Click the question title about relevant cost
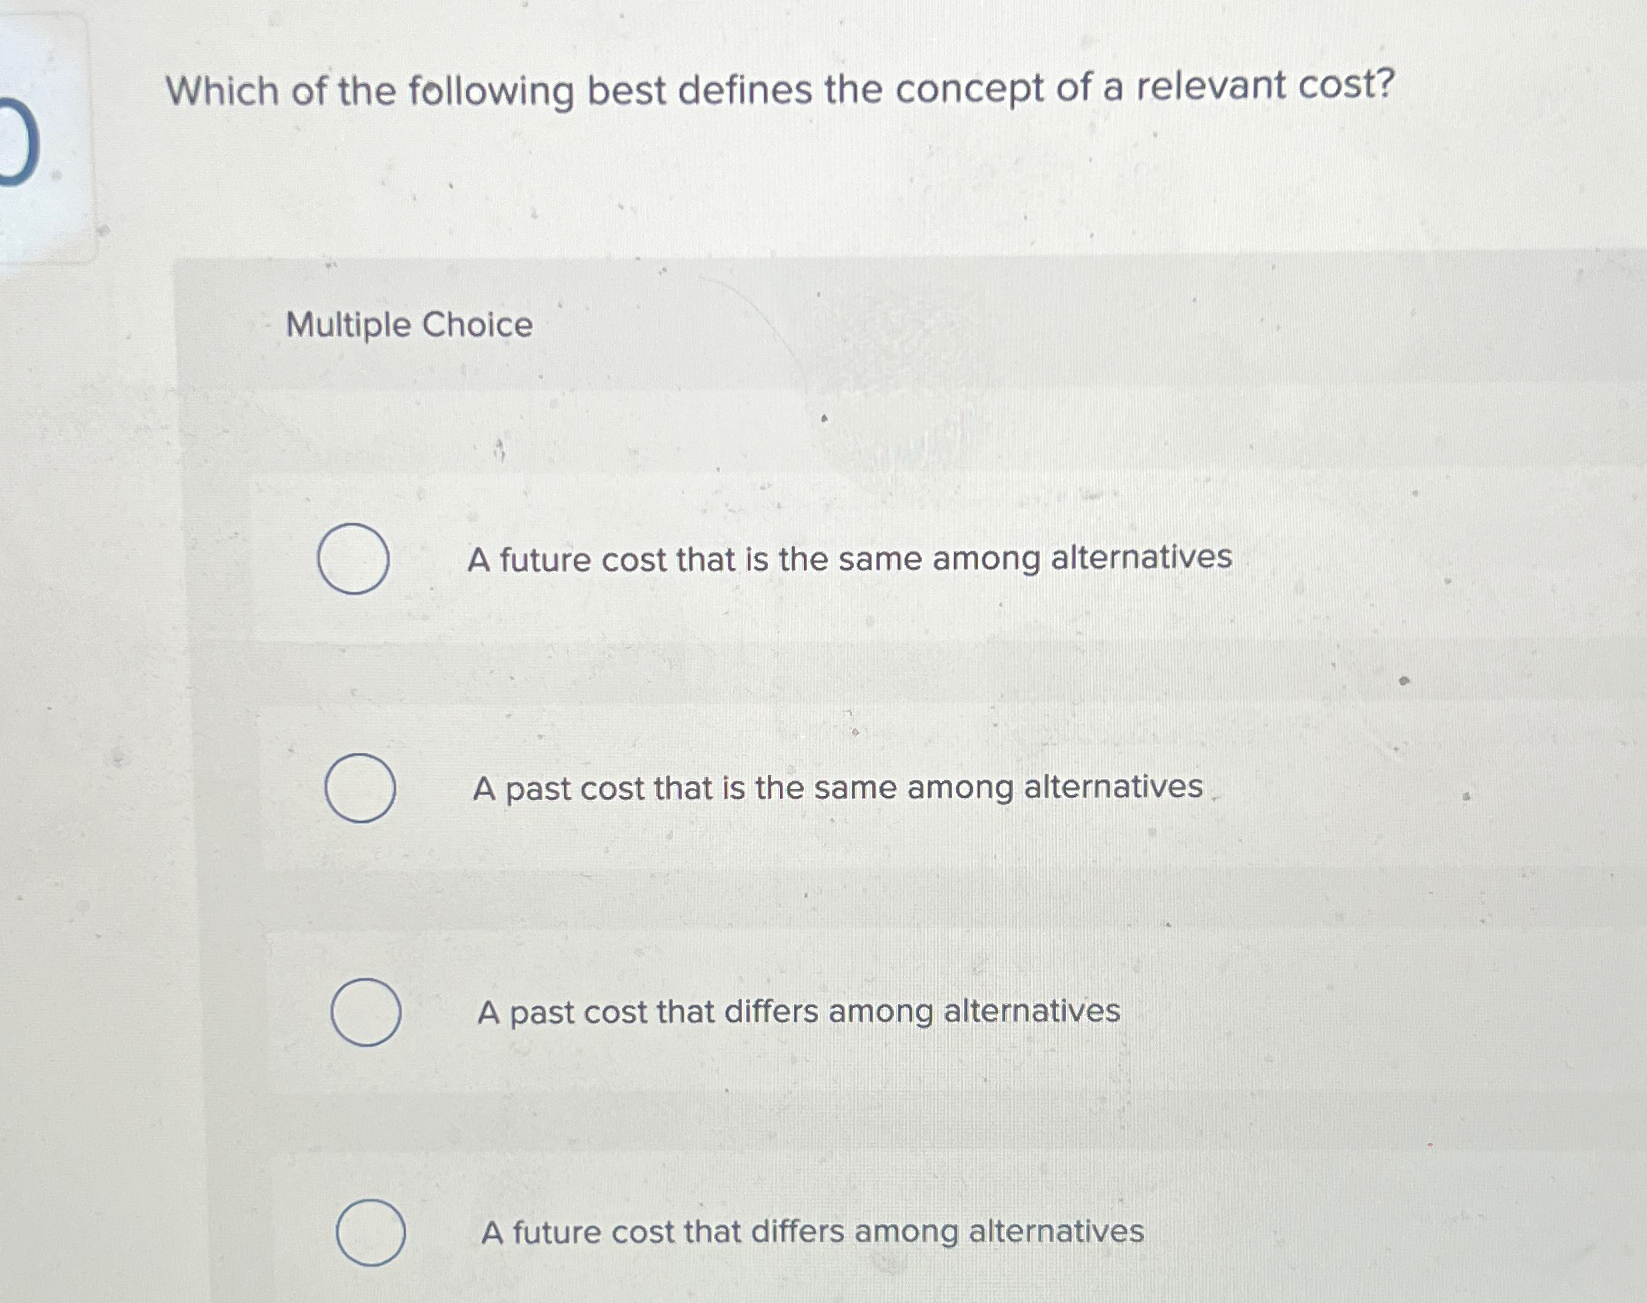Screen dimensions: 1647x1303 pos(778,92)
